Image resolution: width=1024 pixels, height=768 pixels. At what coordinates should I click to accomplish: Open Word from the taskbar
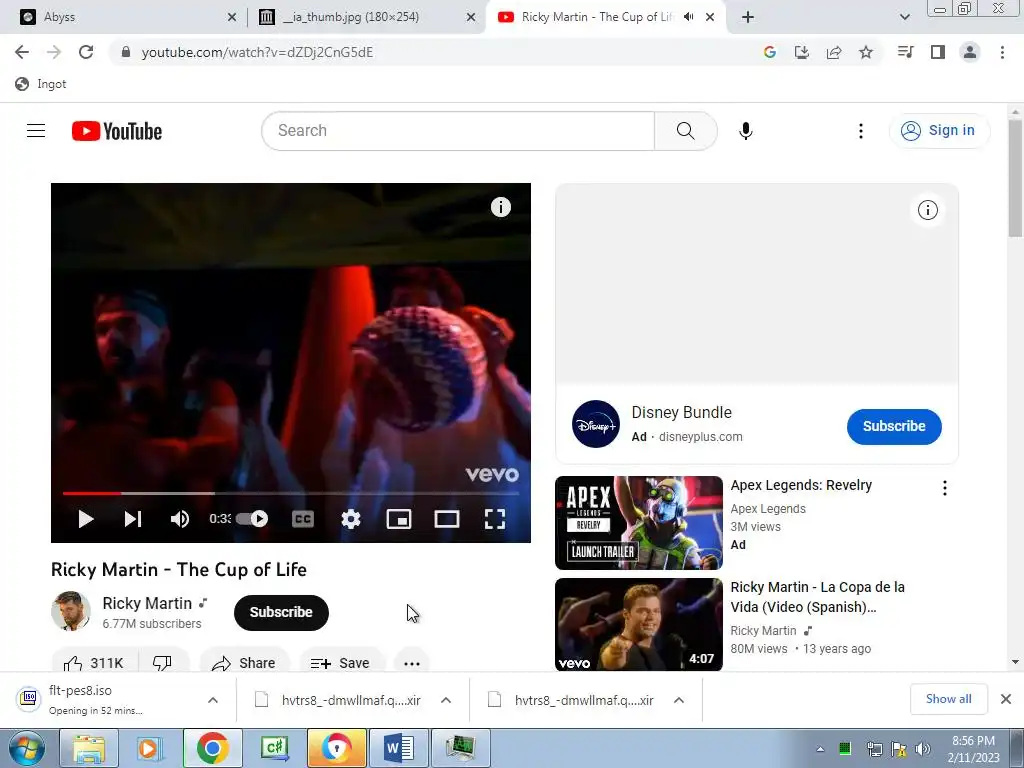coord(398,748)
